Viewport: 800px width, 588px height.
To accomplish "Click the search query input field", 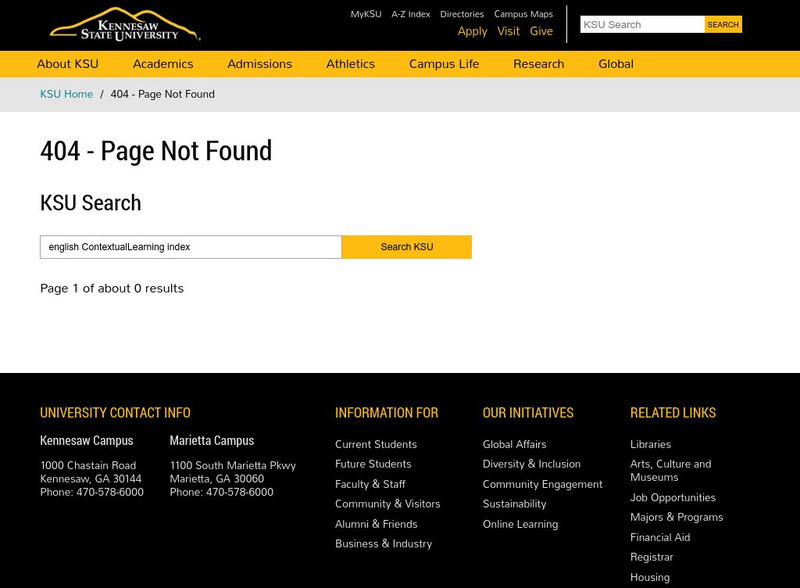I will point(191,247).
